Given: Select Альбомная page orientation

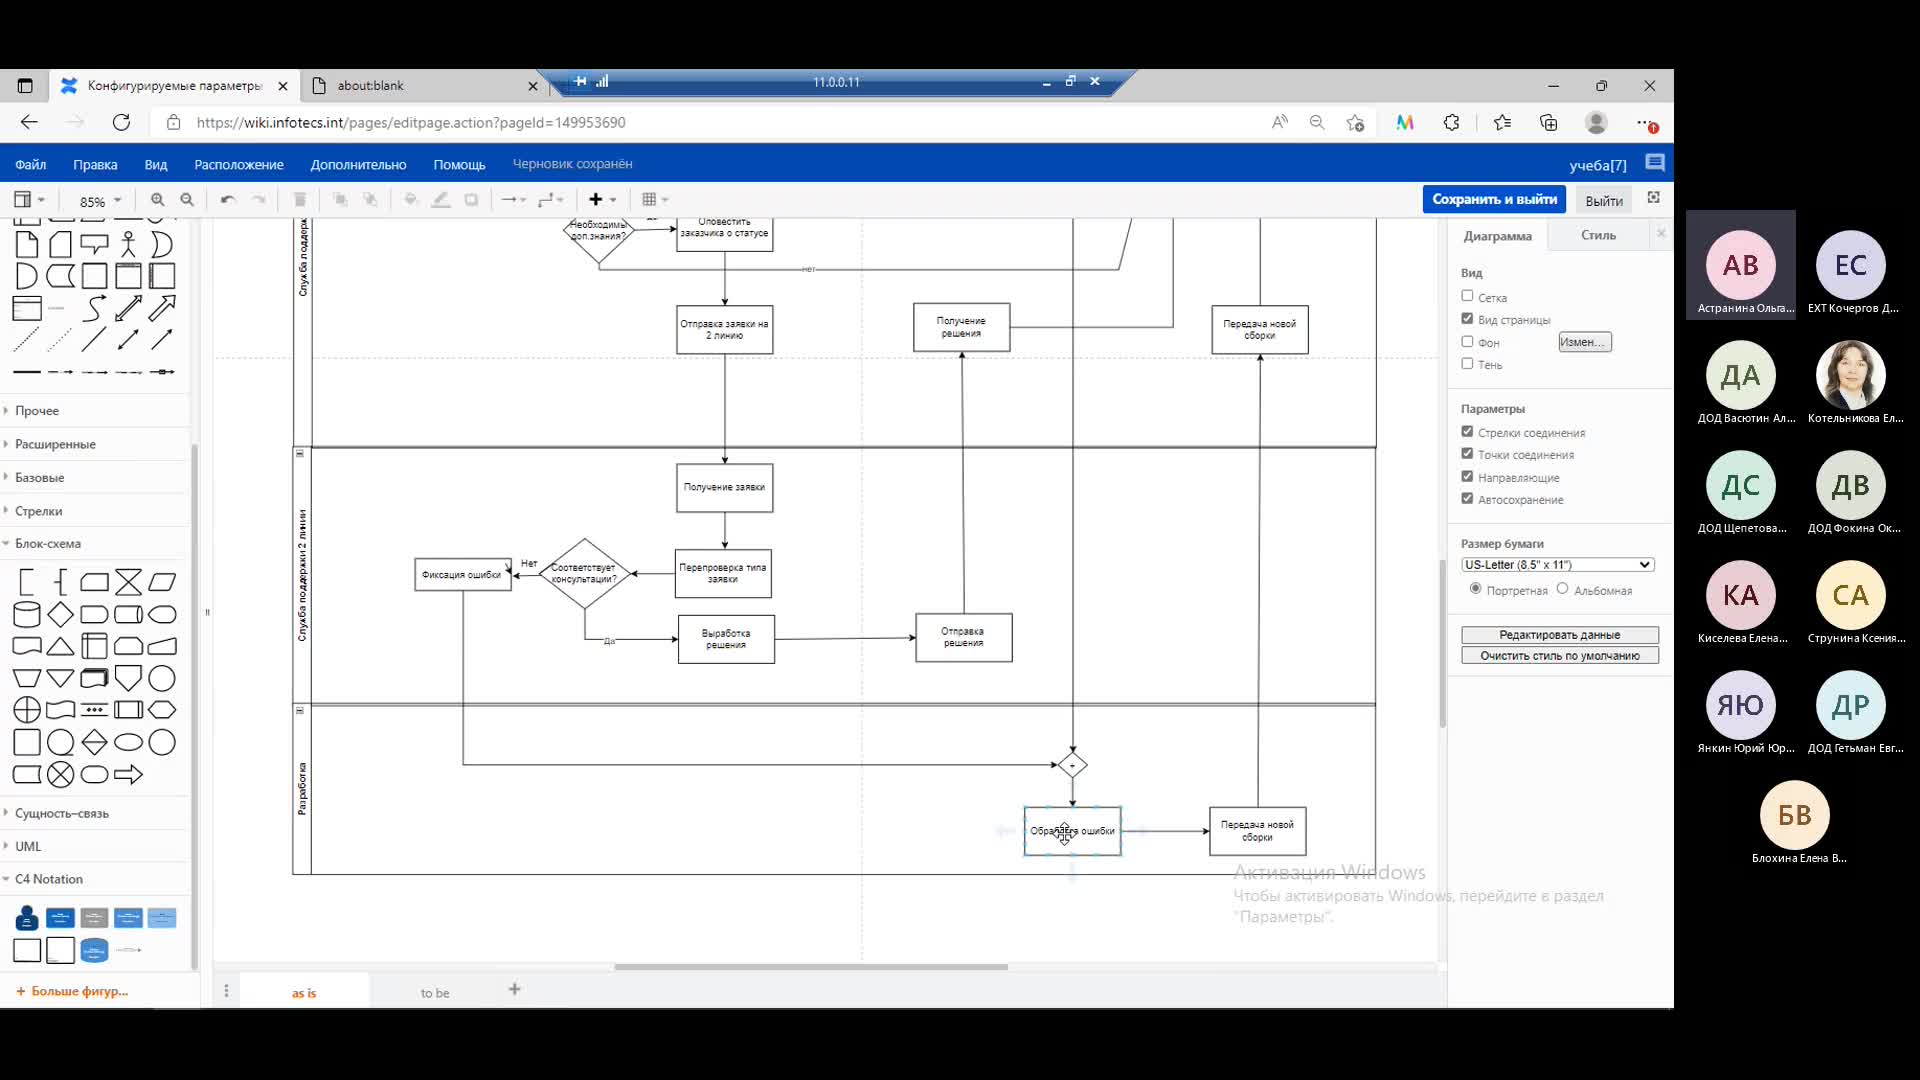Looking at the screenshot, I should [1562, 589].
